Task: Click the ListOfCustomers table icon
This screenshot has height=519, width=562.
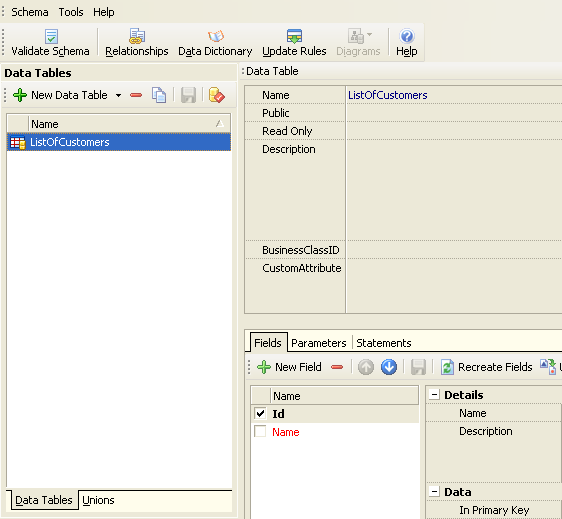Action: tap(18, 143)
